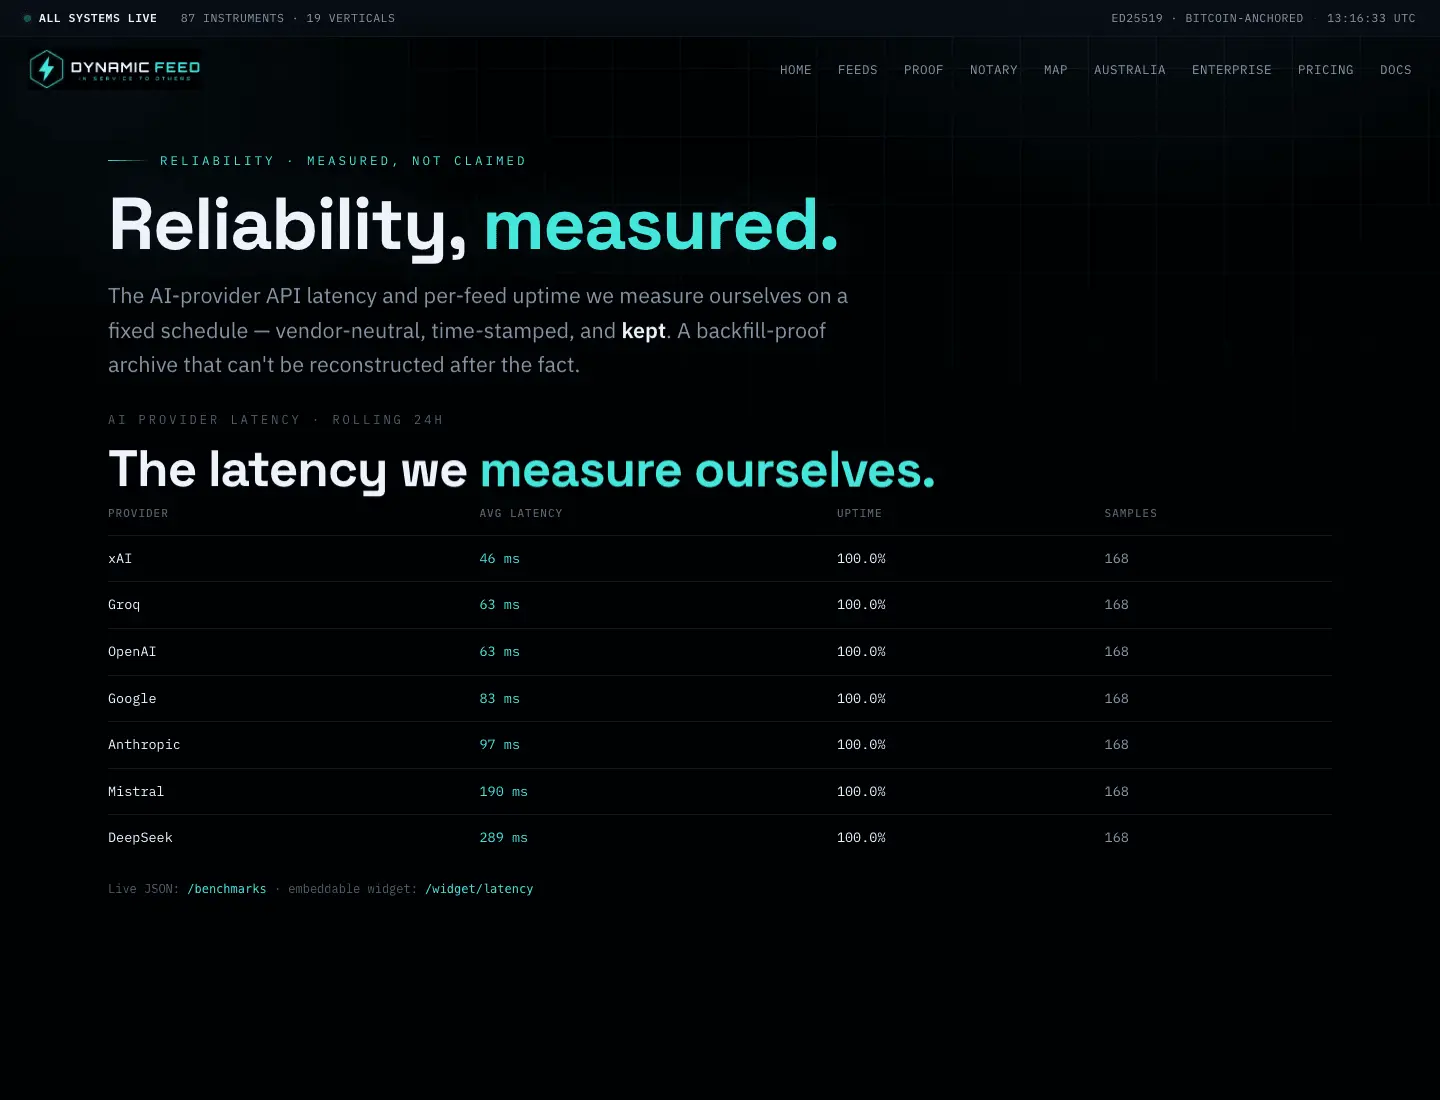This screenshot has width=1440, height=1100.
Task: Select the OpenAI provider name
Action: pos(132,652)
